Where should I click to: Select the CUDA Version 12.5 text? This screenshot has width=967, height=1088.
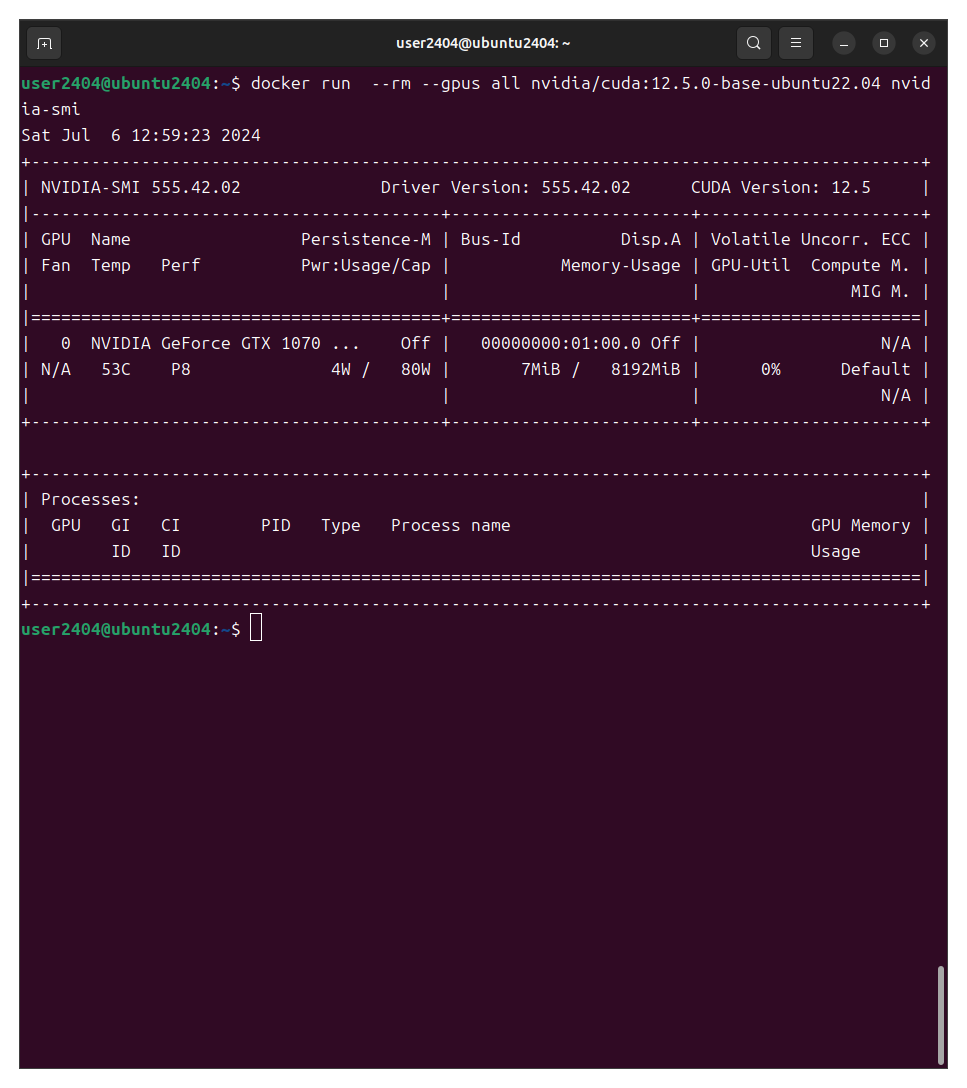coord(780,187)
